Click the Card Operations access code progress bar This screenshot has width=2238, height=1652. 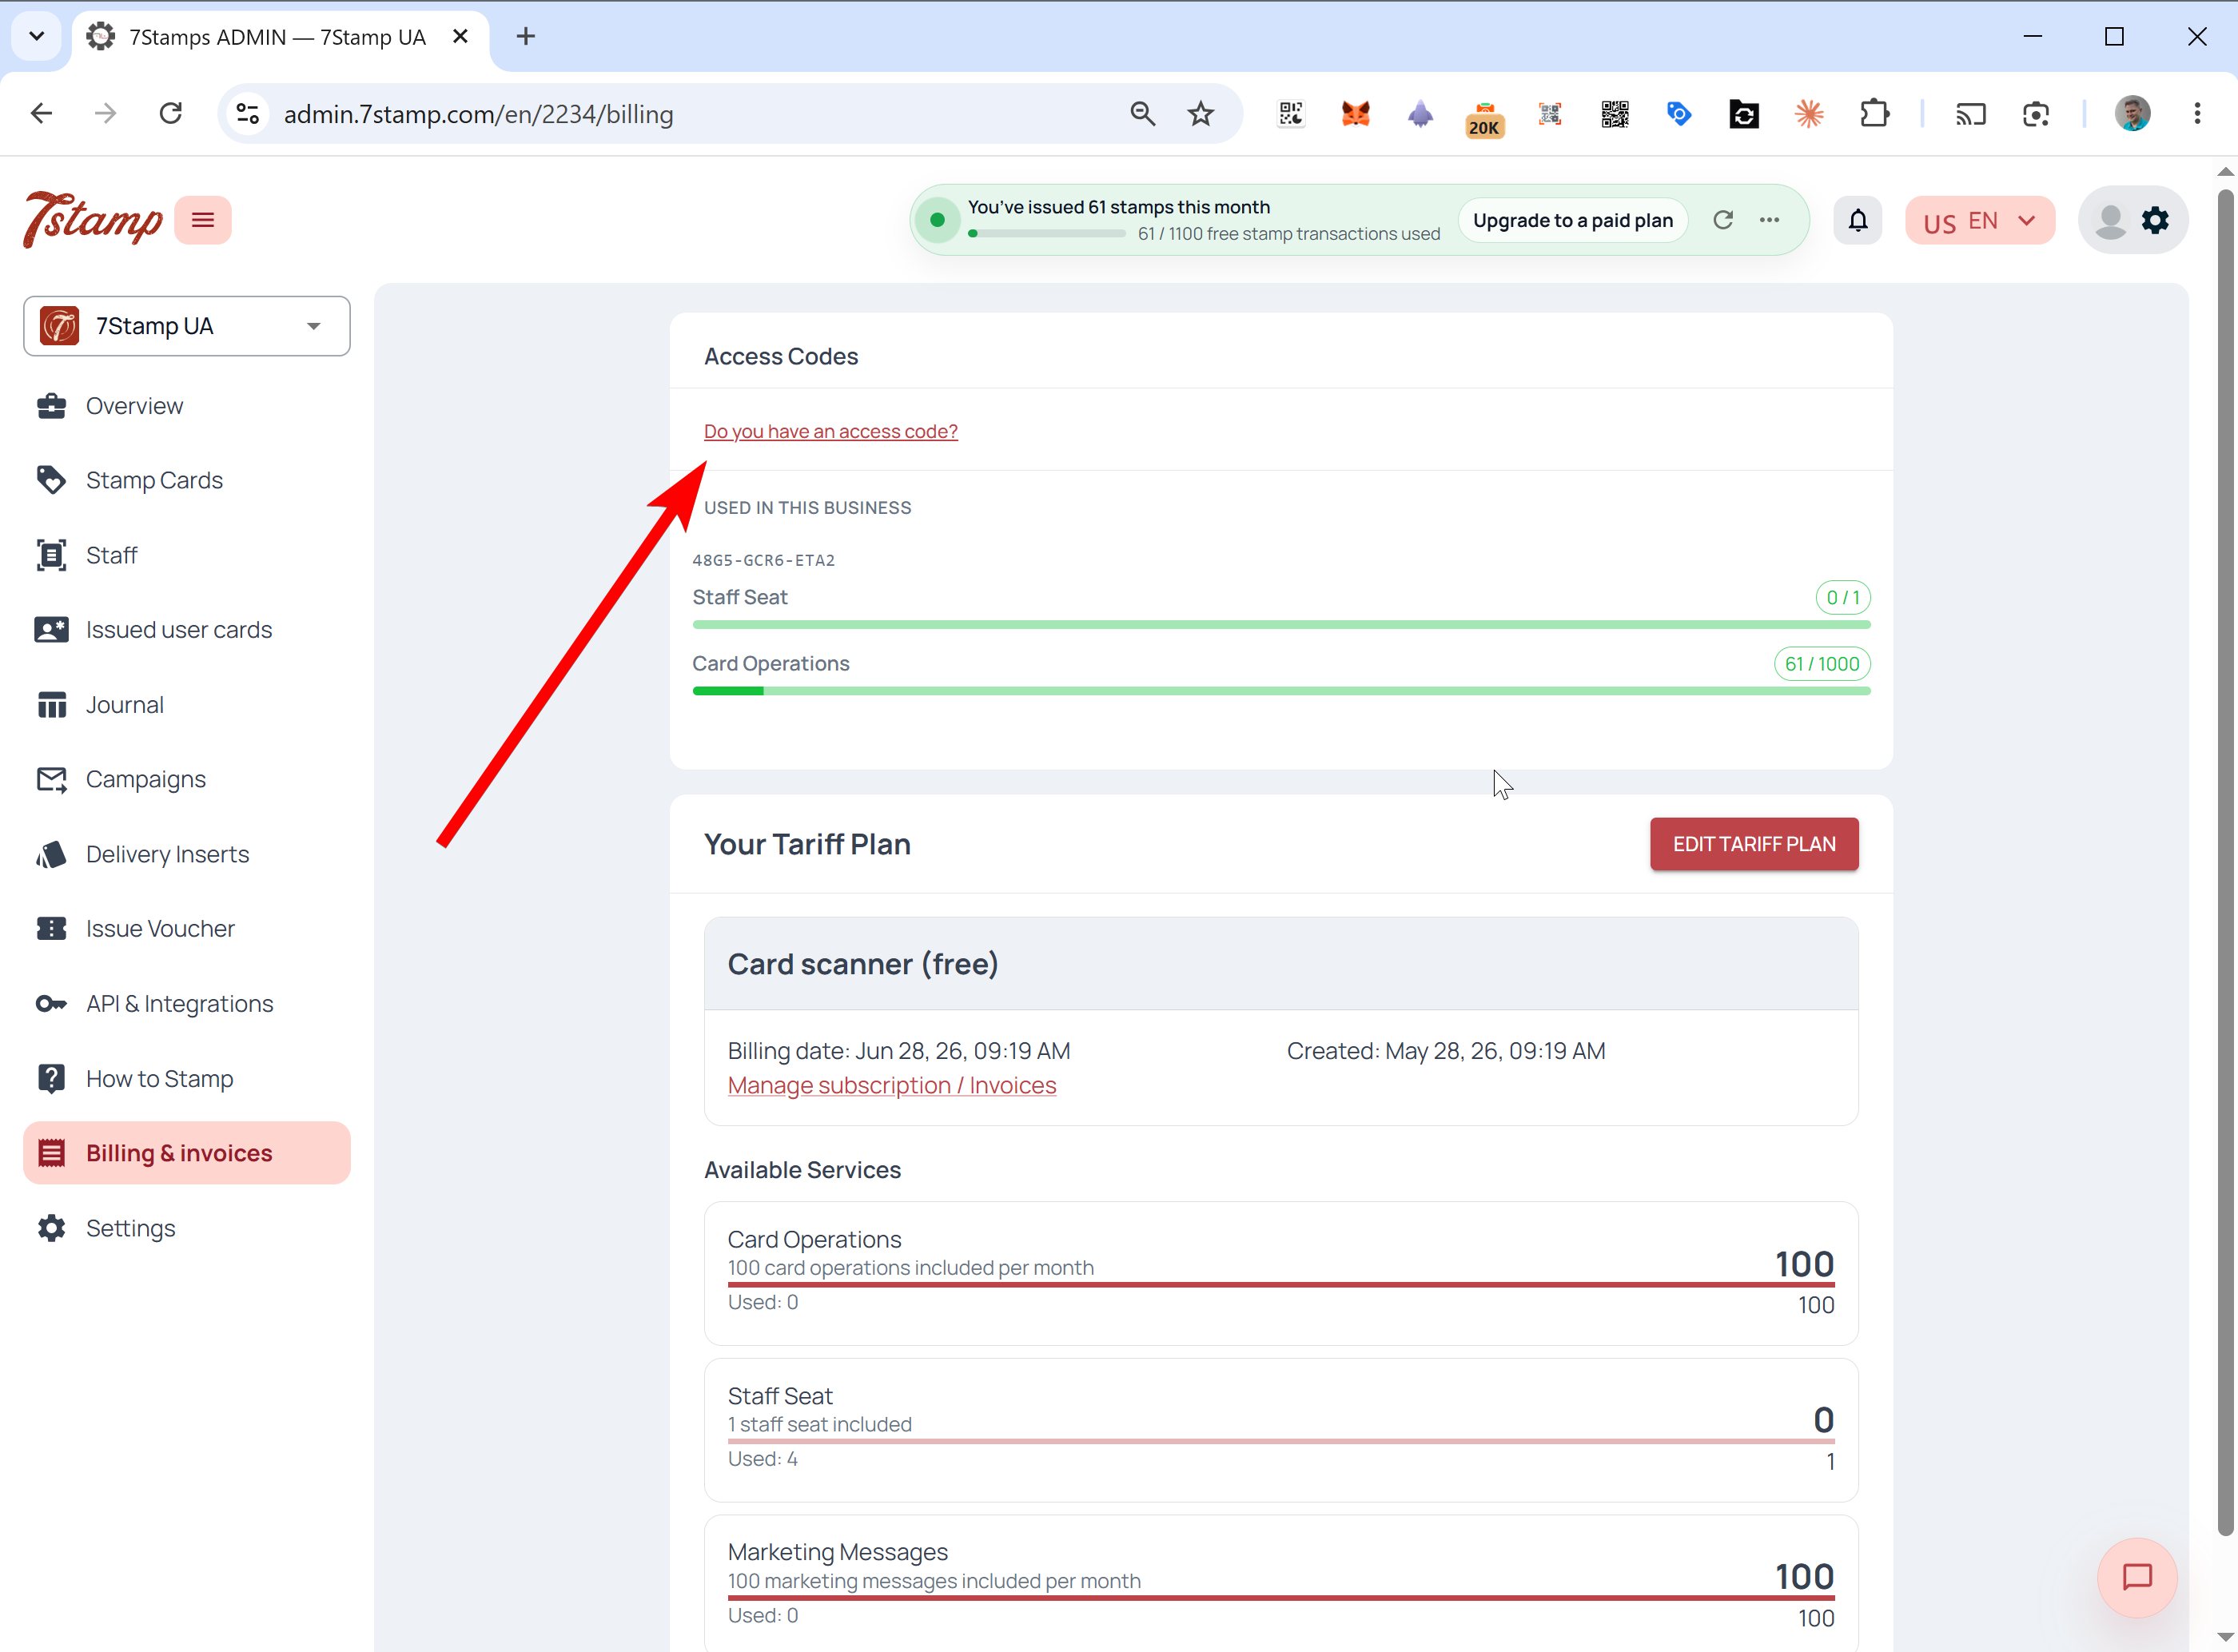pos(1281,691)
